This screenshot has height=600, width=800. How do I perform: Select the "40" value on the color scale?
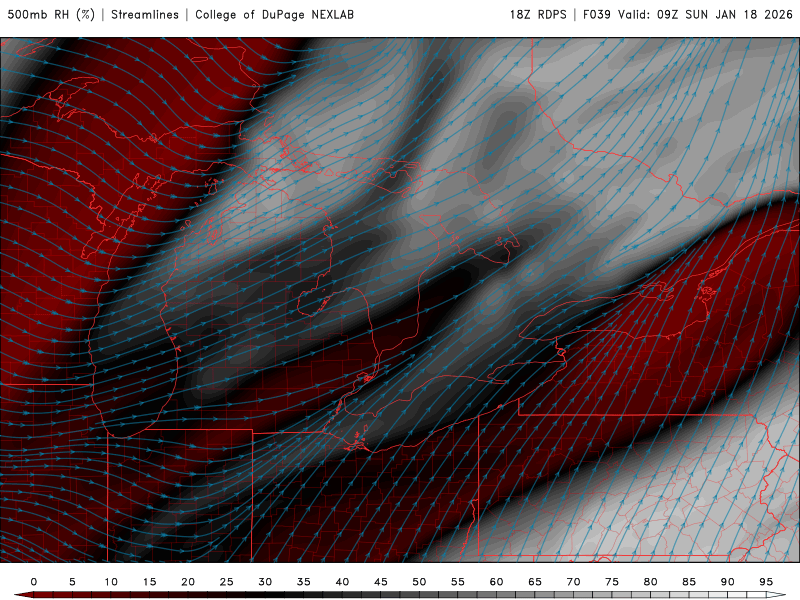coord(342,582)
